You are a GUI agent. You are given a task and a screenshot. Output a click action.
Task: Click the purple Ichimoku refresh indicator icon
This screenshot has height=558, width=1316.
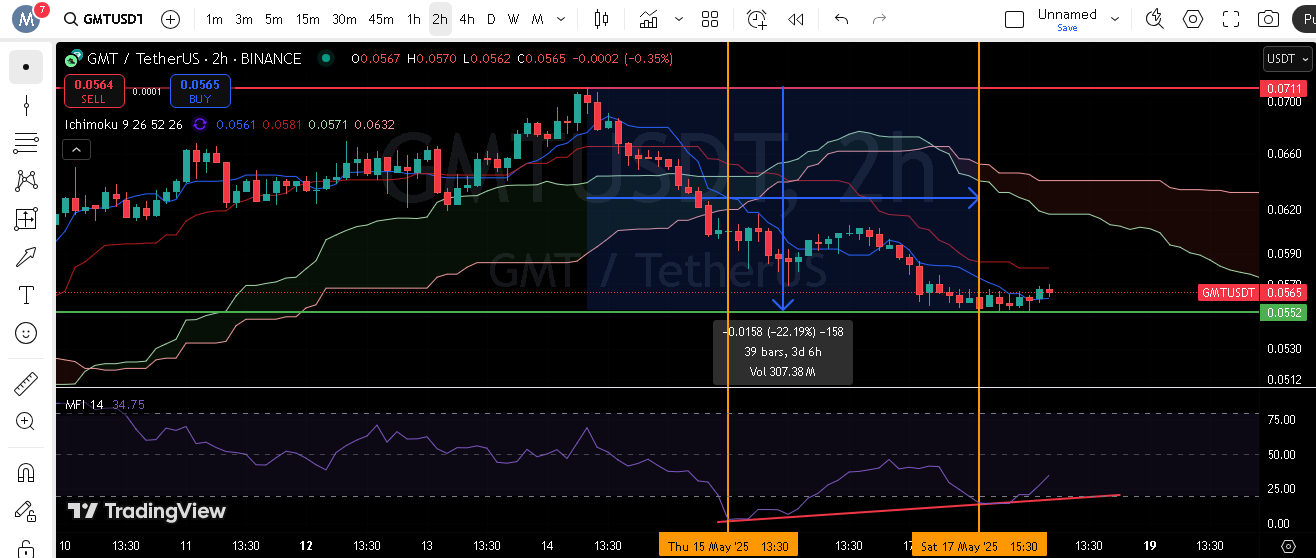(x=199, y=125)
